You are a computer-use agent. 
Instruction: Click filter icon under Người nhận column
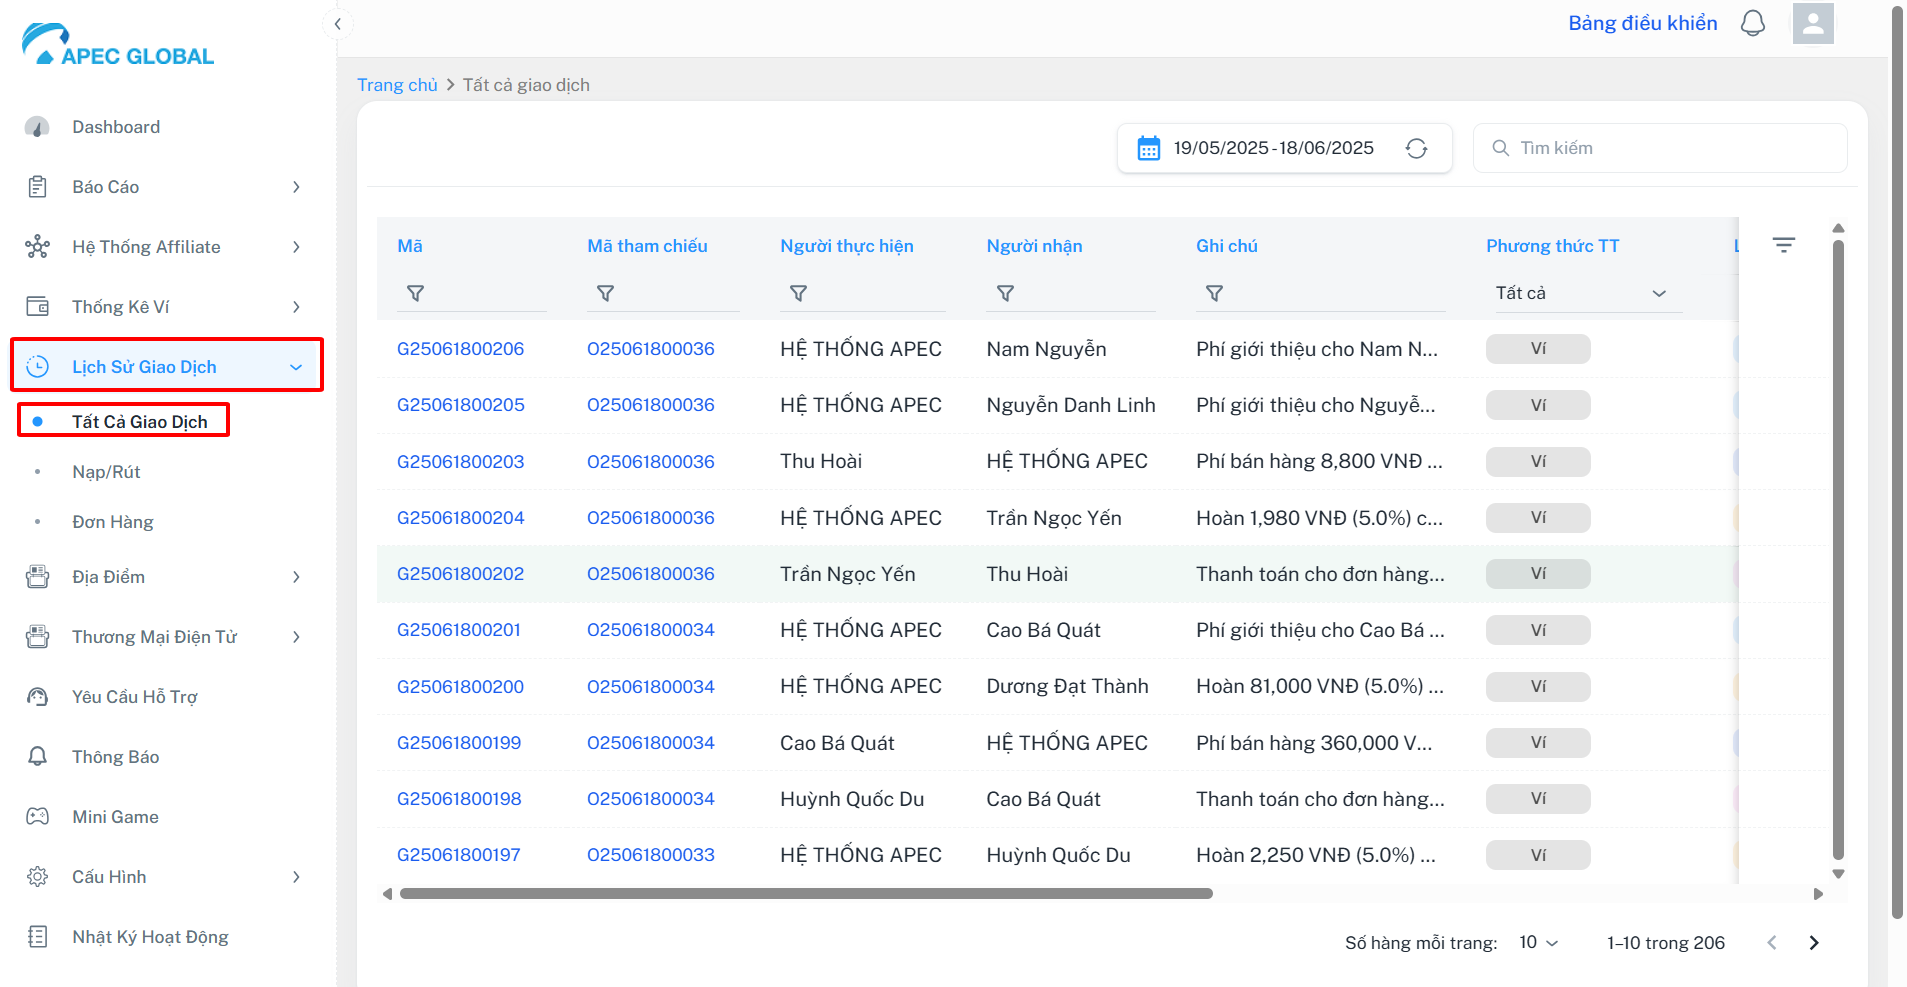(1005, 293)
